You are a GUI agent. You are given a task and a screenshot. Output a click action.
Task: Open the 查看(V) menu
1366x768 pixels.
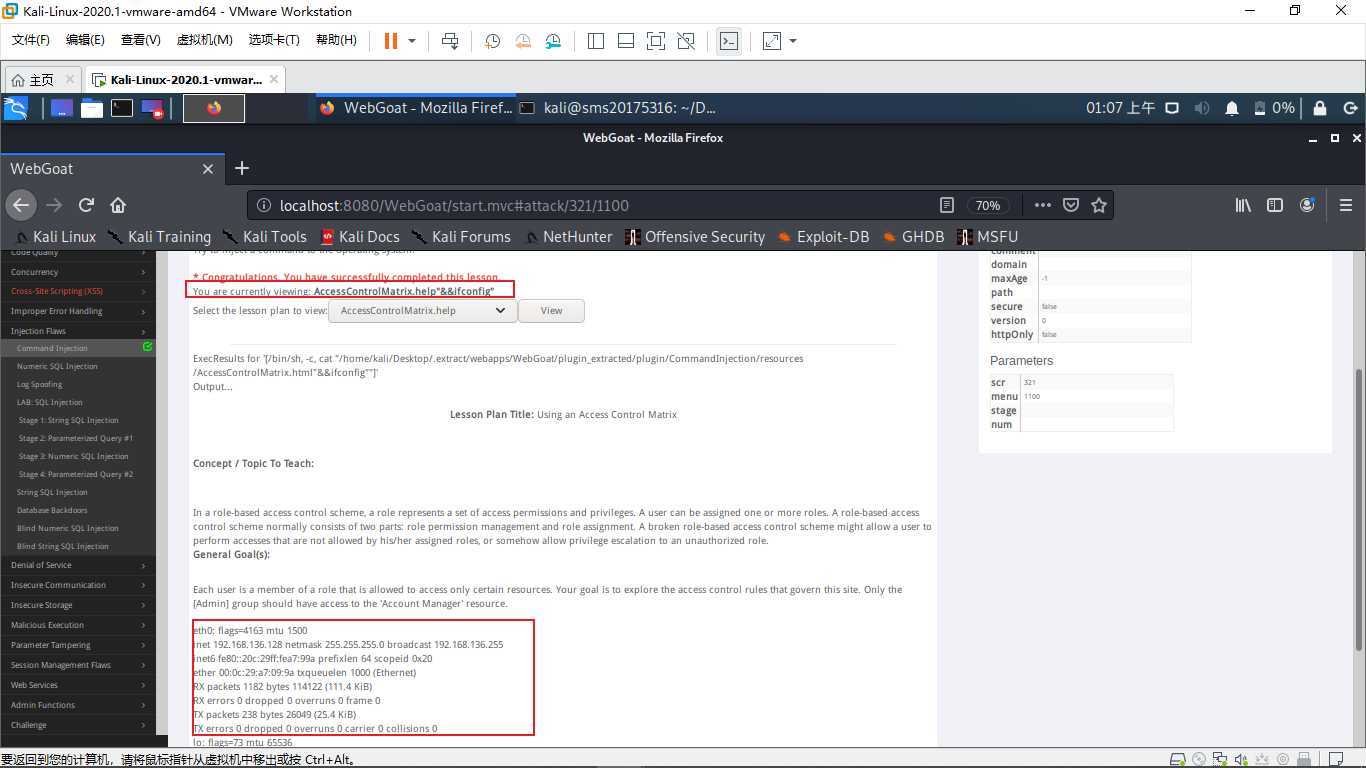[x=140, y=40]
